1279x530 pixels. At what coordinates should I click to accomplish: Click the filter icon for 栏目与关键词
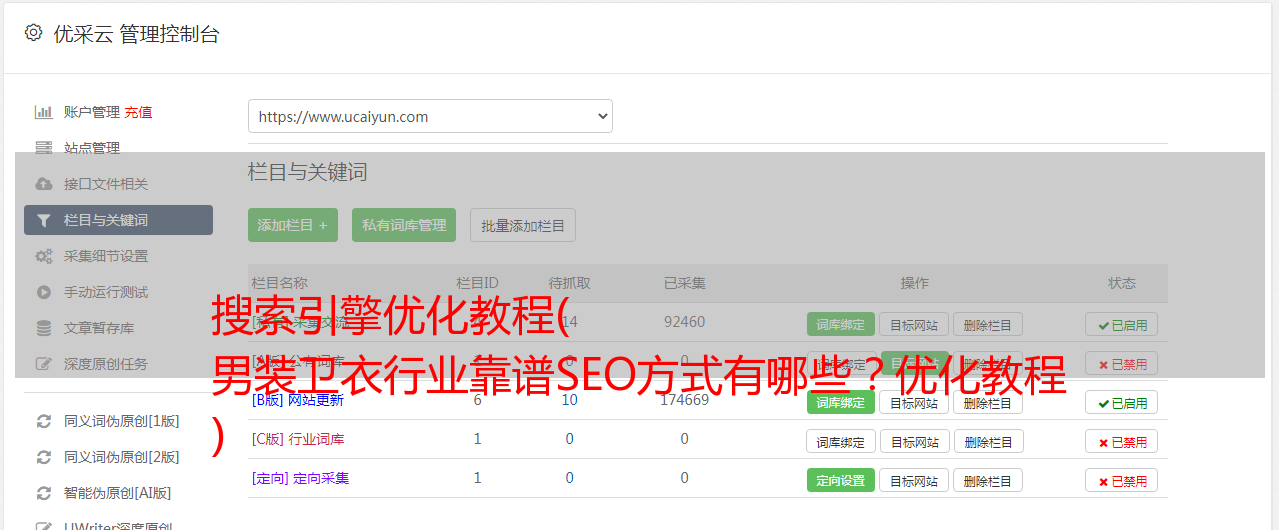[43, 220]
